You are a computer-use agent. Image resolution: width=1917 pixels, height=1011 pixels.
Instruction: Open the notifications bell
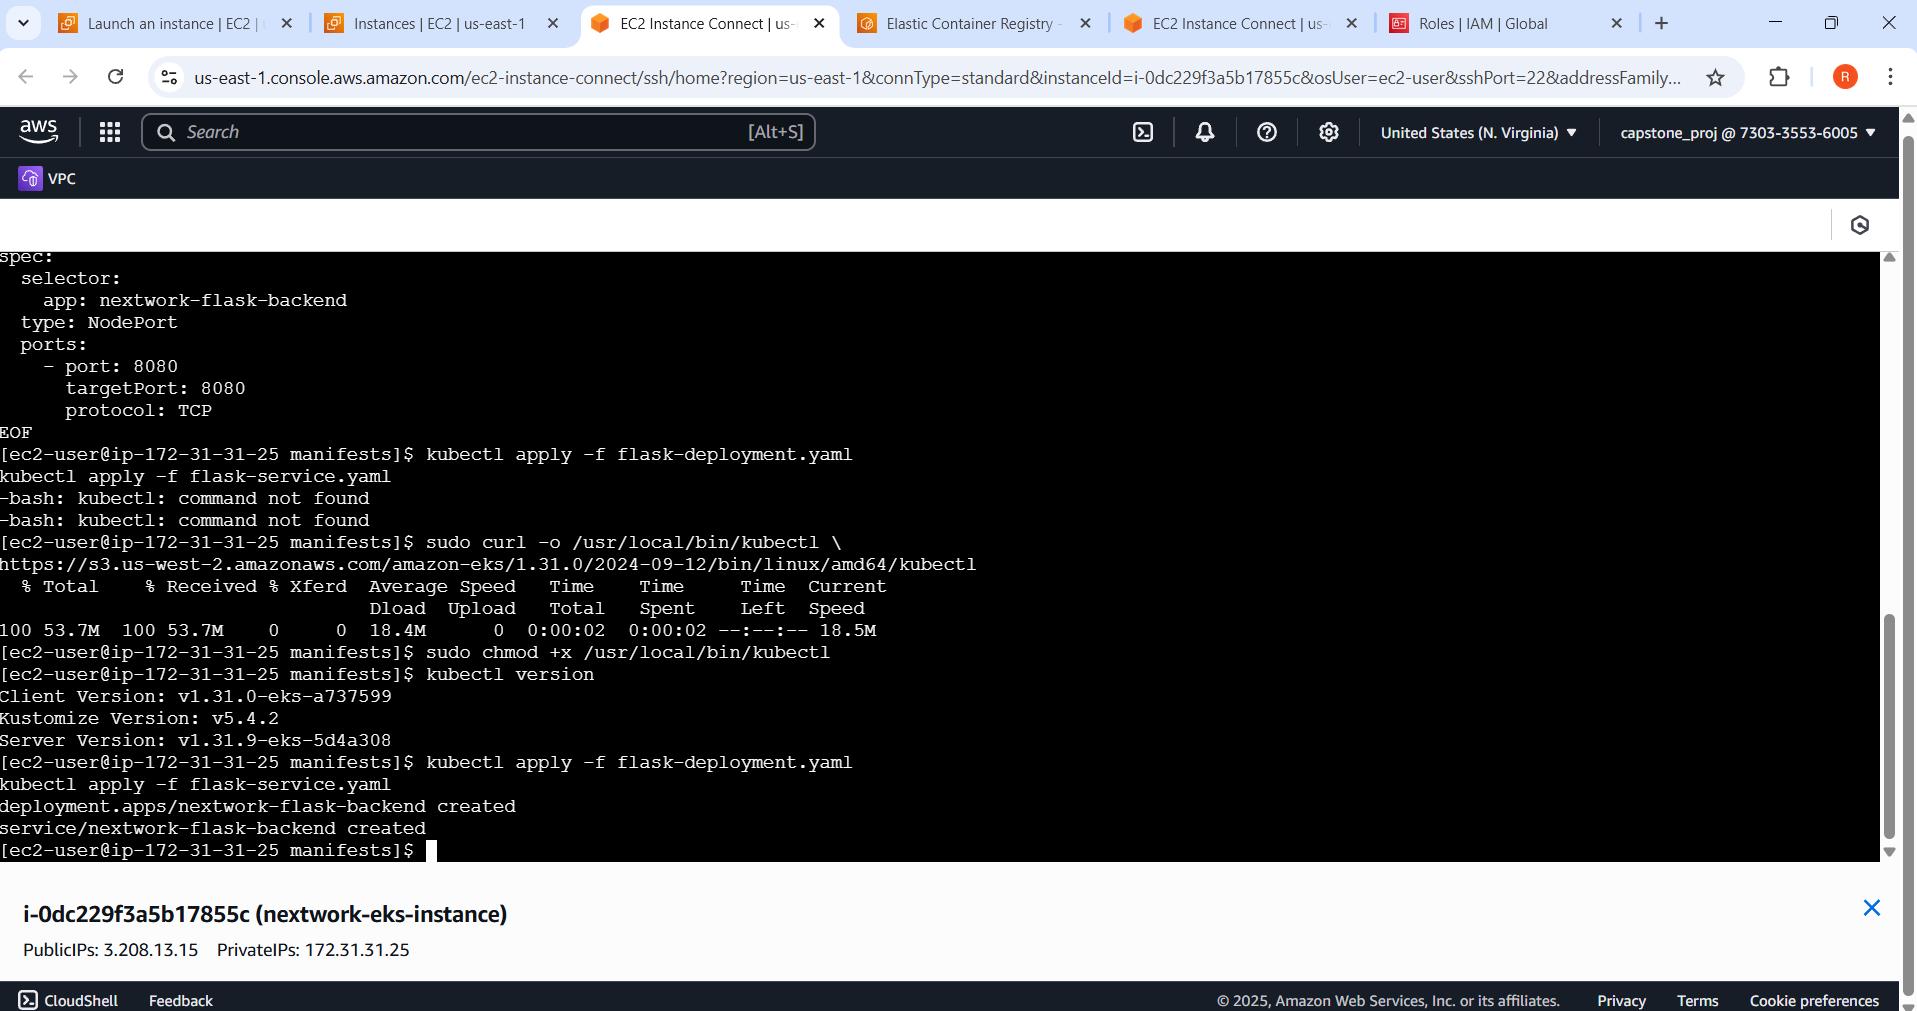pos(1205,132)
